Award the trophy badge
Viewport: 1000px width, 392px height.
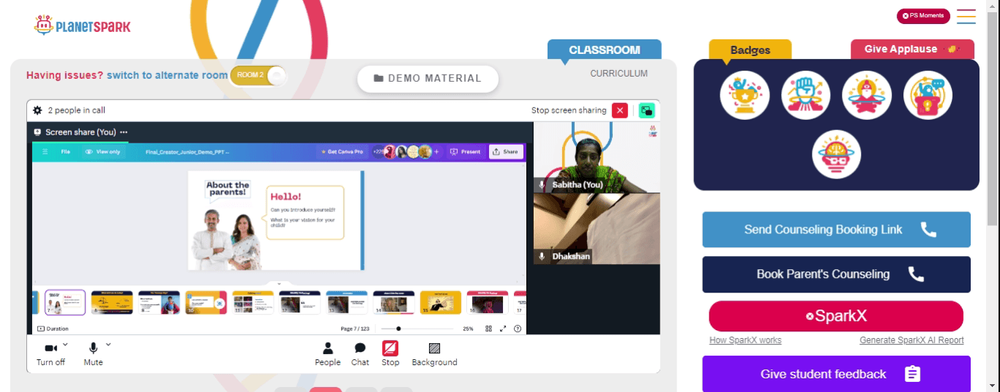point(745,95)
